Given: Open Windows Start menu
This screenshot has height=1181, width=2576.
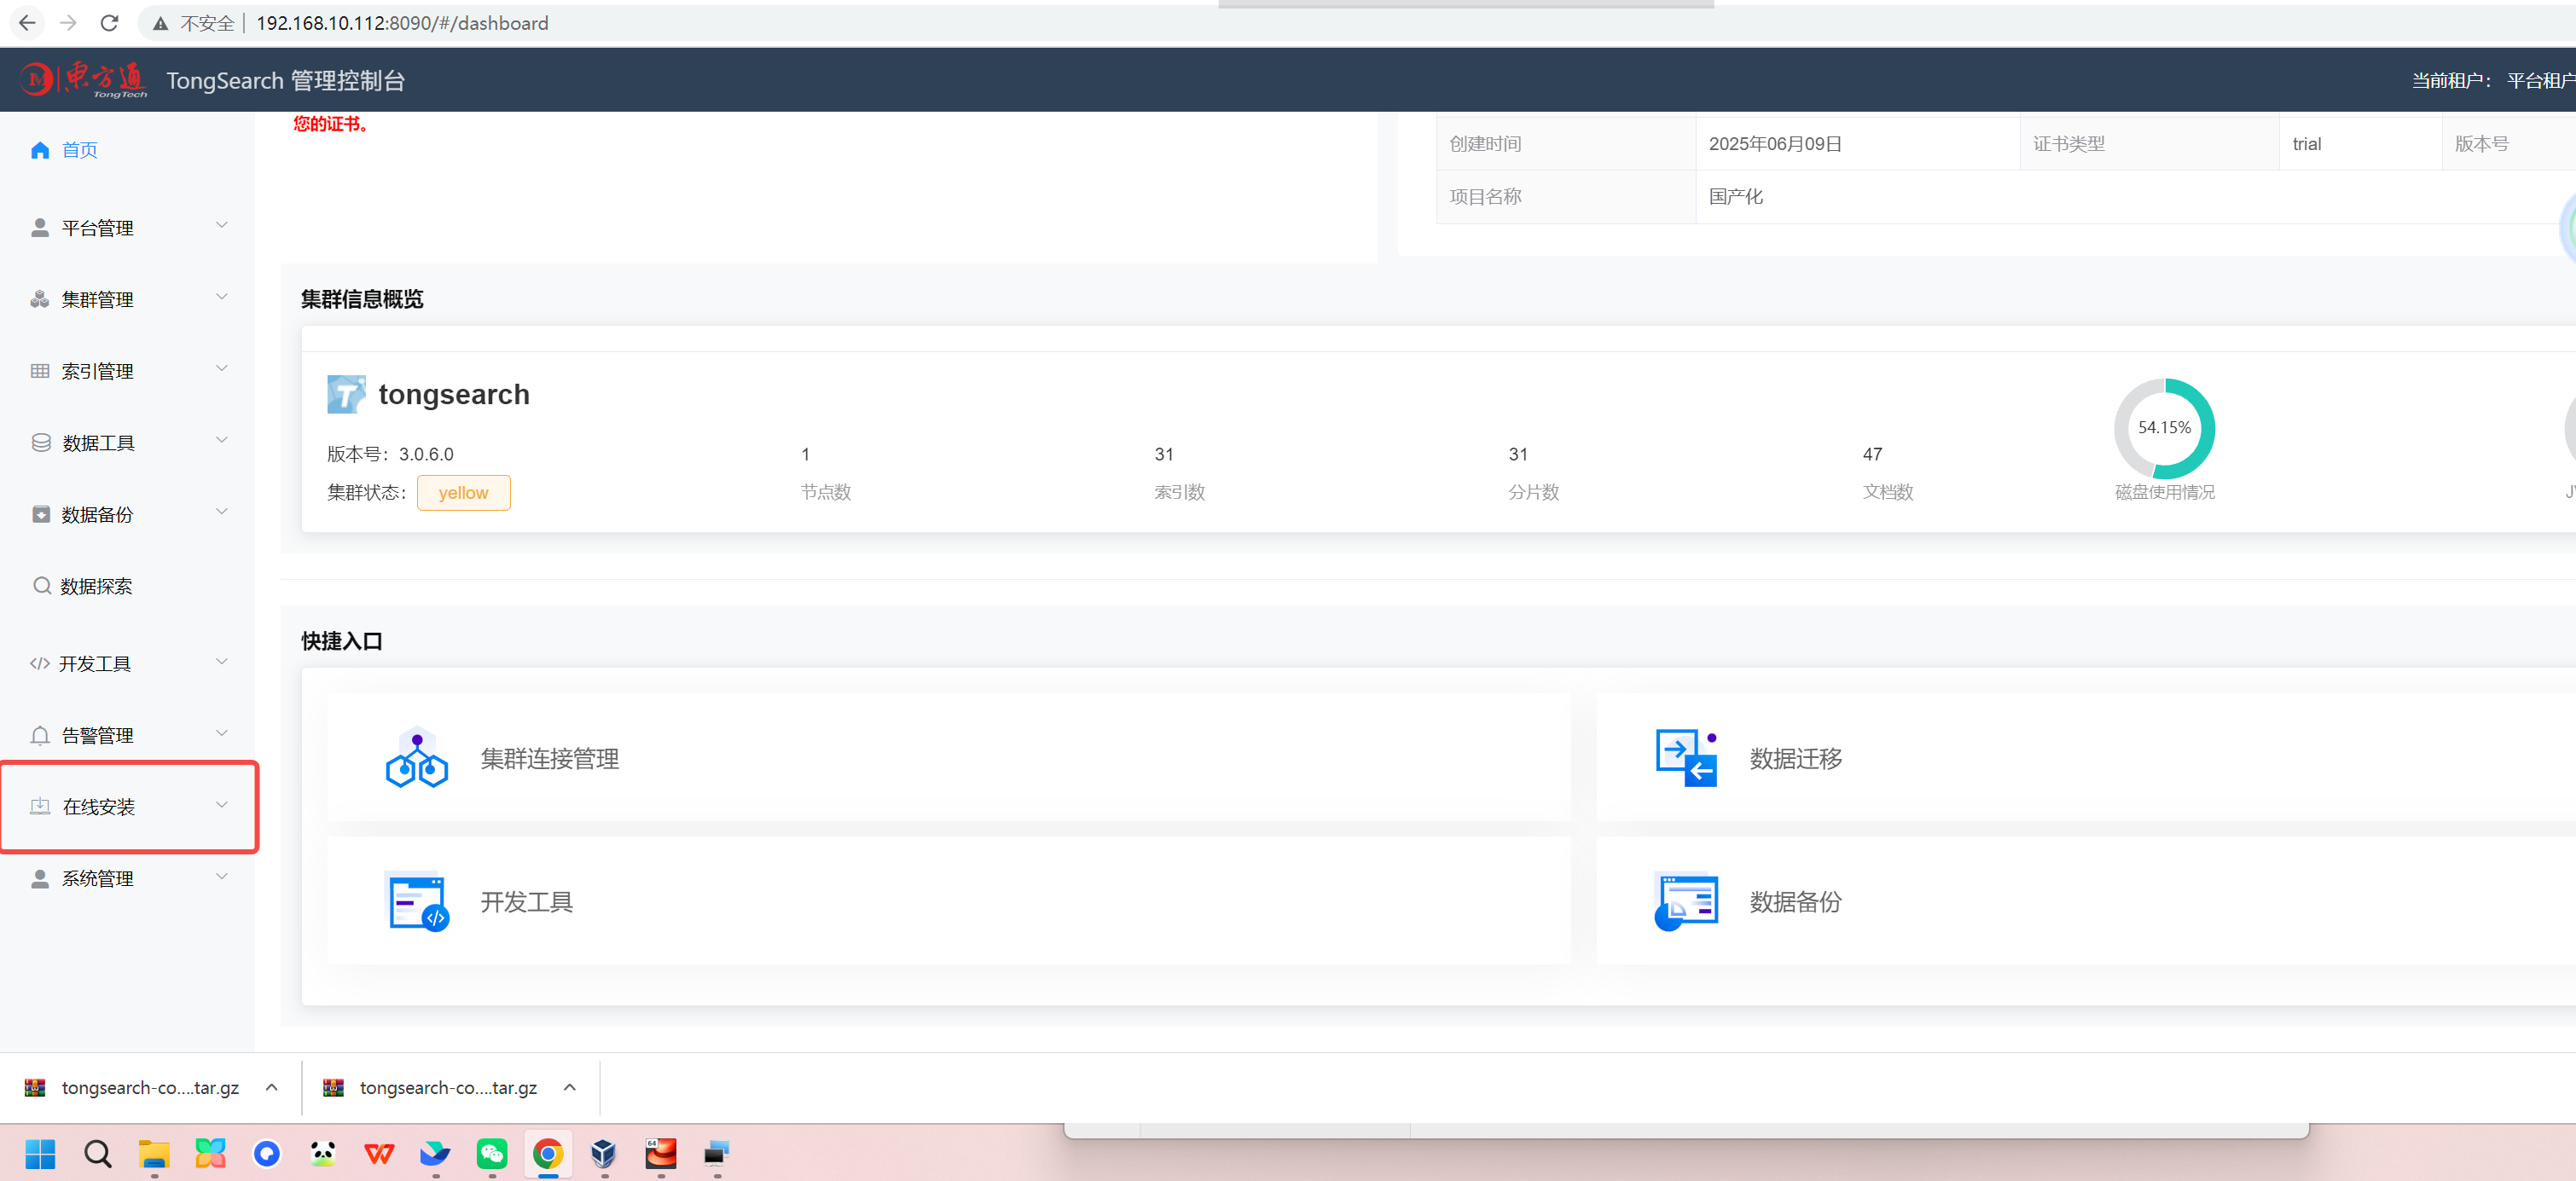Looking at the screenshot, I should (x=40, y=1154).
